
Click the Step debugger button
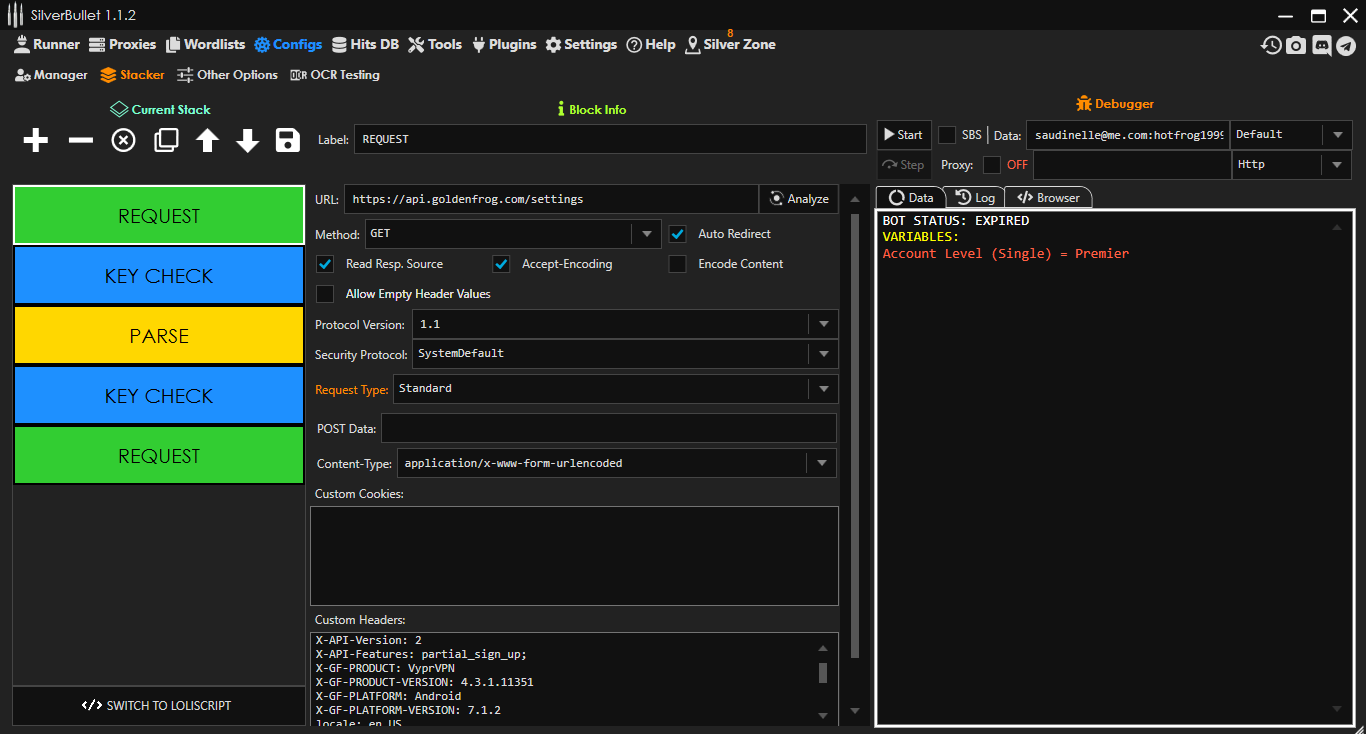point(904,165)
